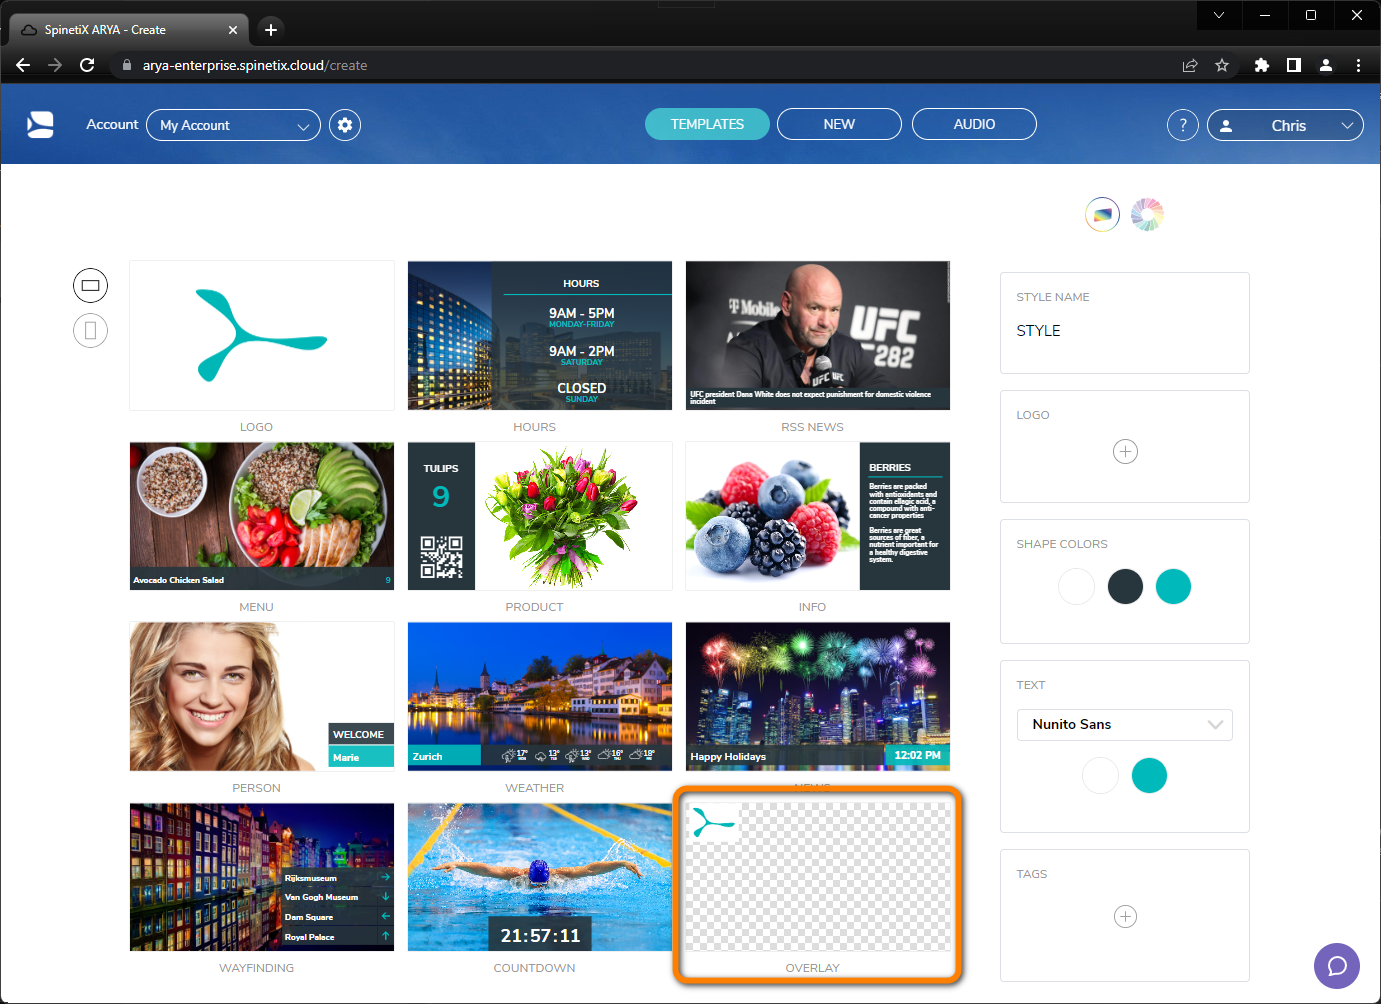Select the teal text color swatch
This screenshot has height=1004, width=1381.
(x=1149, y=775)
